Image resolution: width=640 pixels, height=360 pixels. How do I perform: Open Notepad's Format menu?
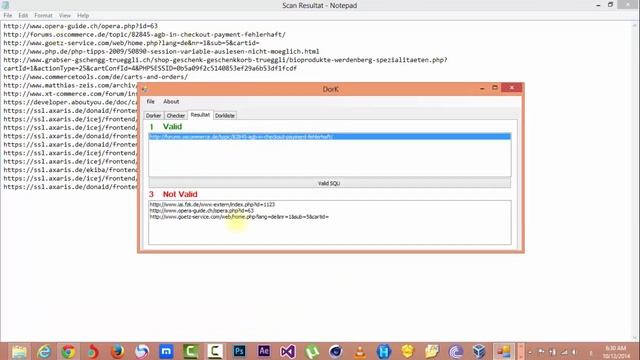tap(43, 16)
